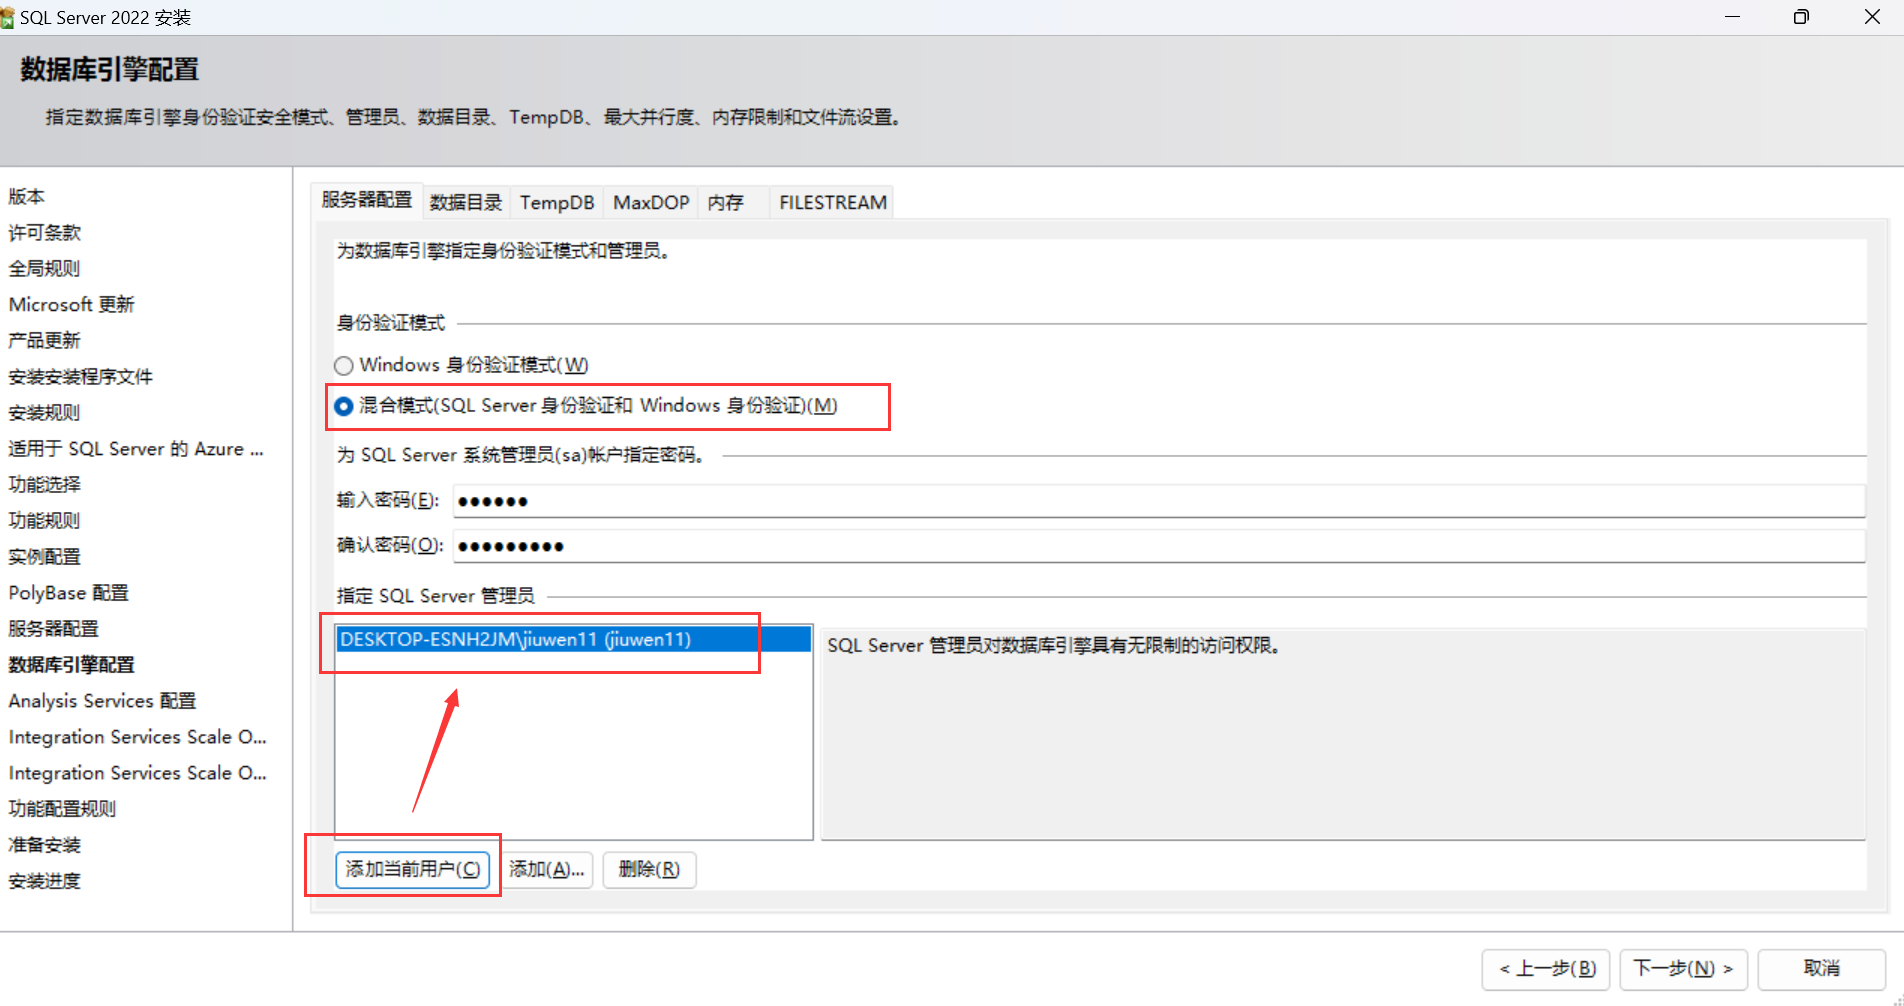Click 数据库引擎配置 step in sidebar
This screenshot has width=1904, height=1006.
pyautogui.click(x=72, y=665)
